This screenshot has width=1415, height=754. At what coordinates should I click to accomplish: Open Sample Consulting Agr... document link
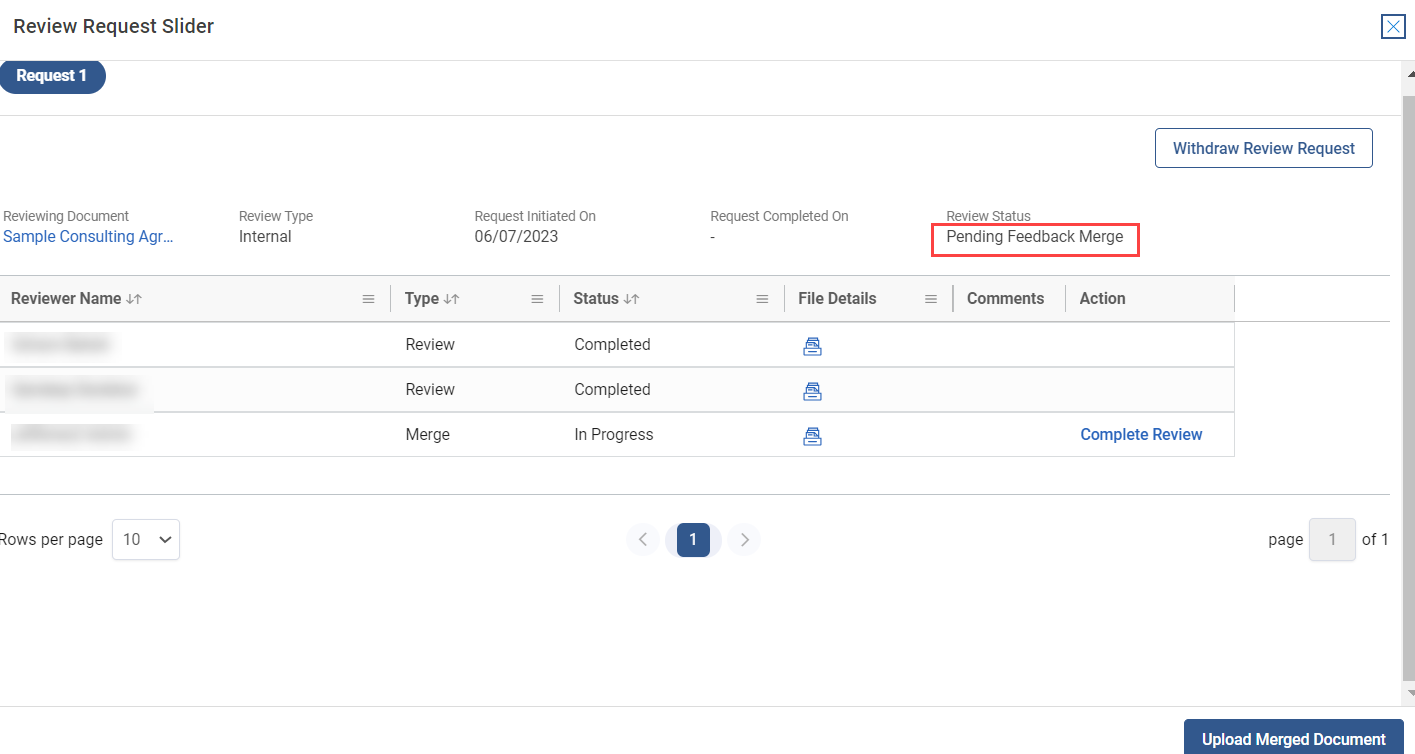point(88,237)
